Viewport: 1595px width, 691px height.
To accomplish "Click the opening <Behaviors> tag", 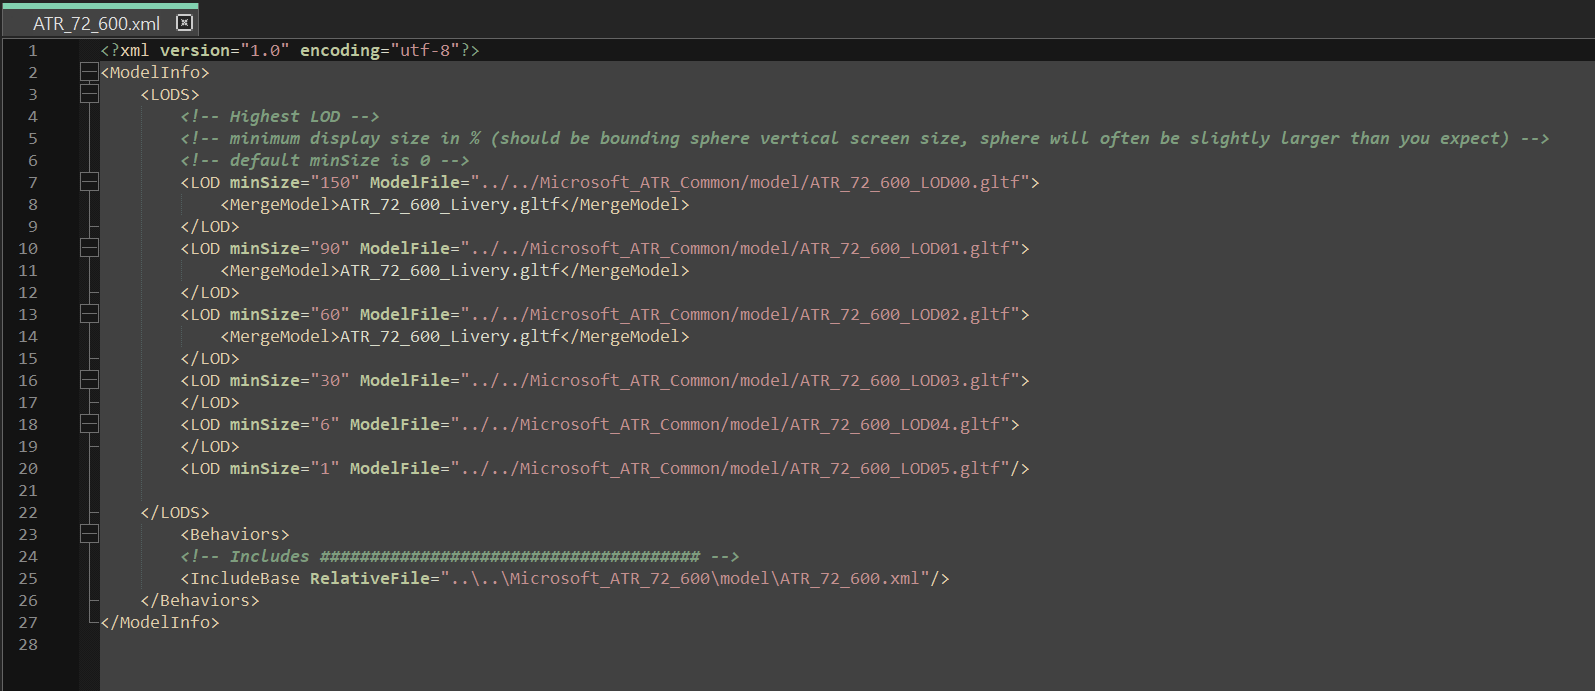I will pyautogui.click(x=235, y=534).
